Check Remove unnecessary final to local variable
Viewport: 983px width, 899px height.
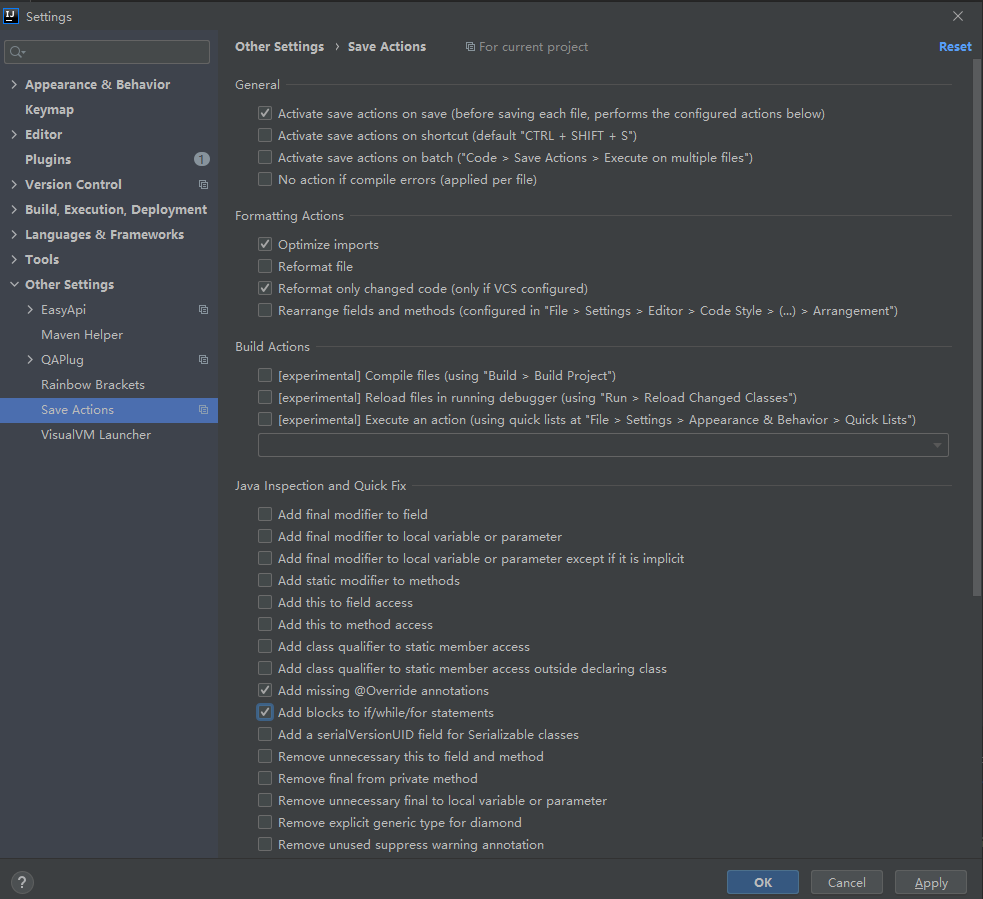coord(265,801)
